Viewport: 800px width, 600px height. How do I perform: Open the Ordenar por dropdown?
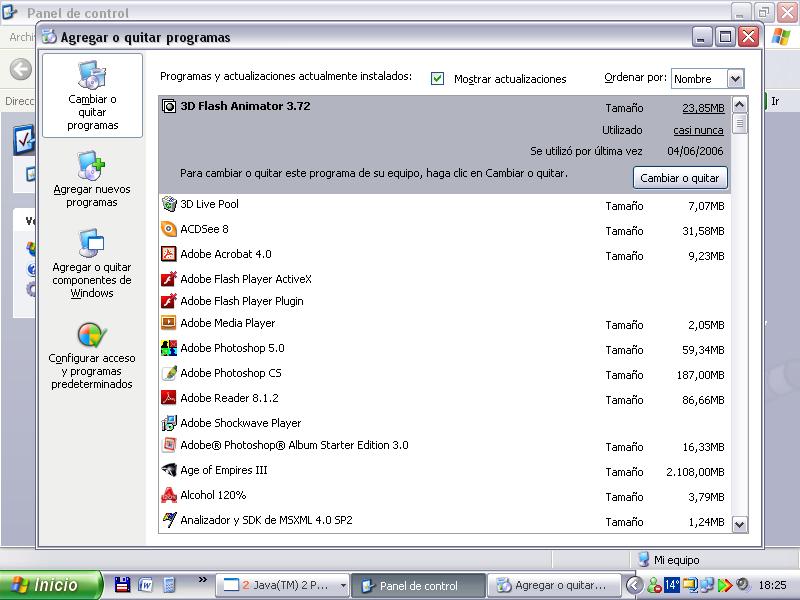pyautogui.click(x=735, y=79)
